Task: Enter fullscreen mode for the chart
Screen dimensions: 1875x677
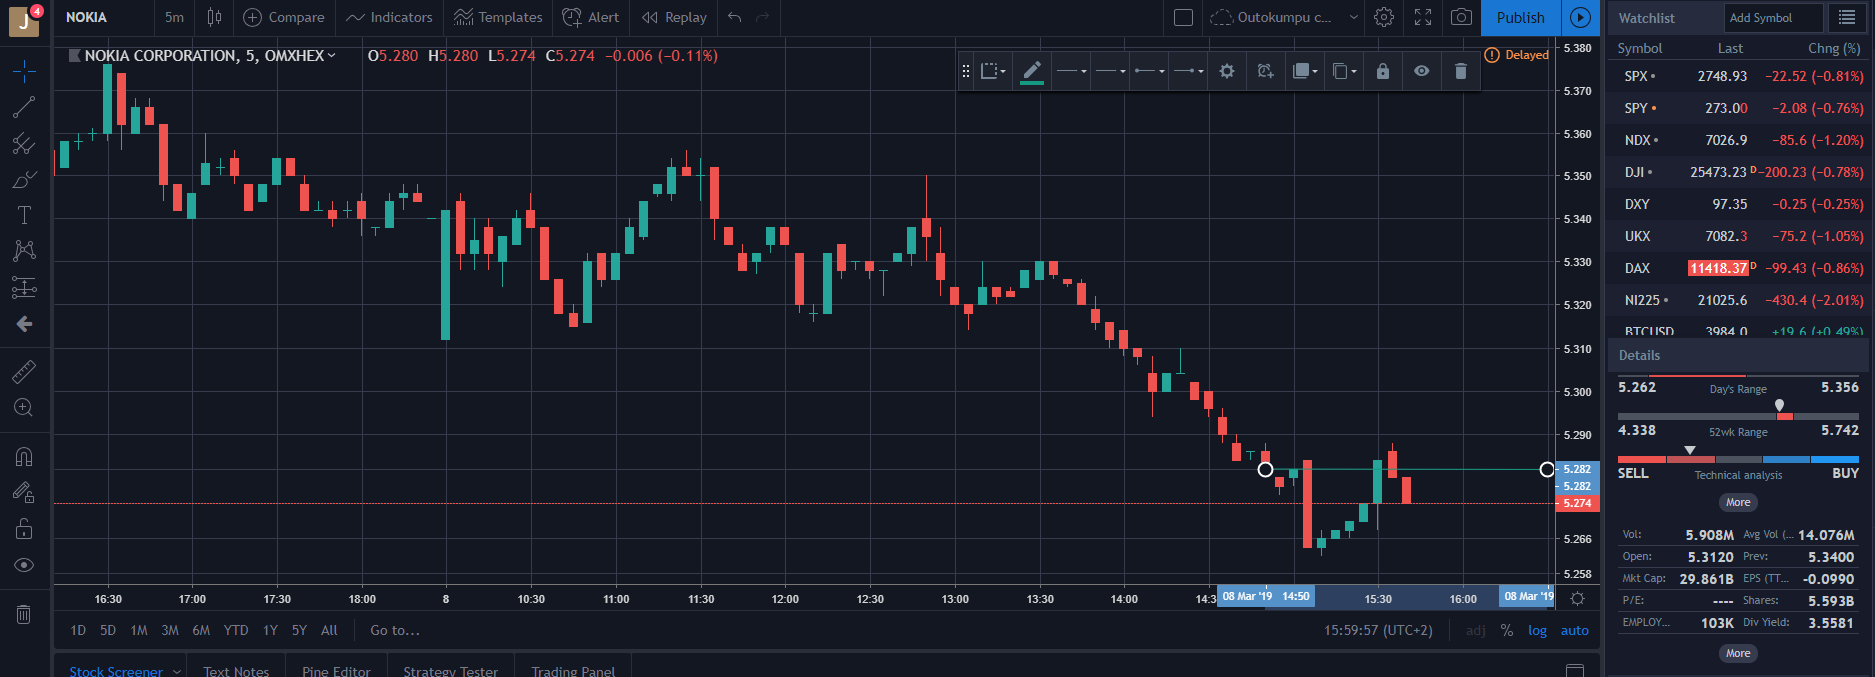Action: point(1423,17)
